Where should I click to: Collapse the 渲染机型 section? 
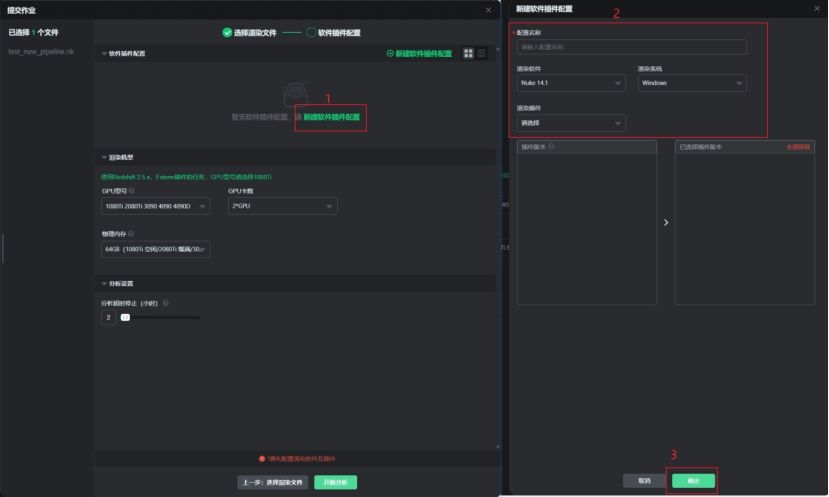pyautogui.click(x=104, y=158)
